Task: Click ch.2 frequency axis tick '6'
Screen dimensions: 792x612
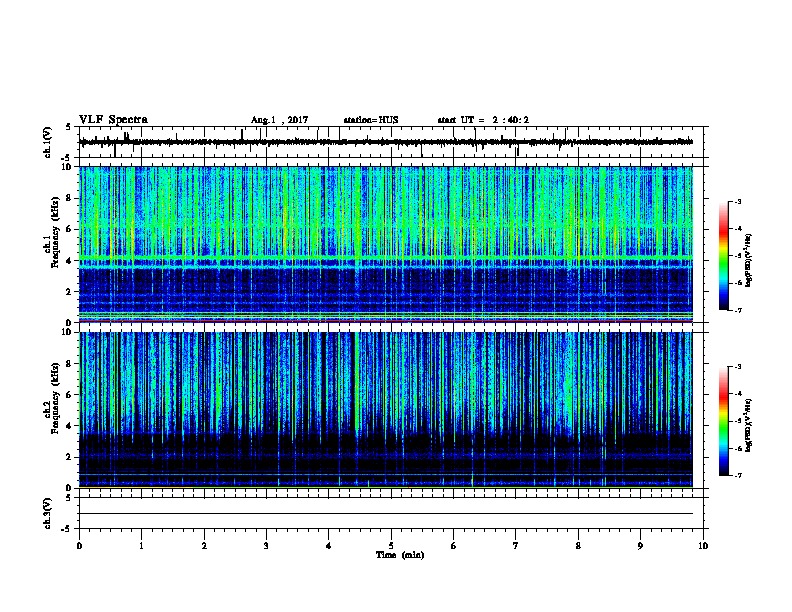Action: (x=69, y=394)
